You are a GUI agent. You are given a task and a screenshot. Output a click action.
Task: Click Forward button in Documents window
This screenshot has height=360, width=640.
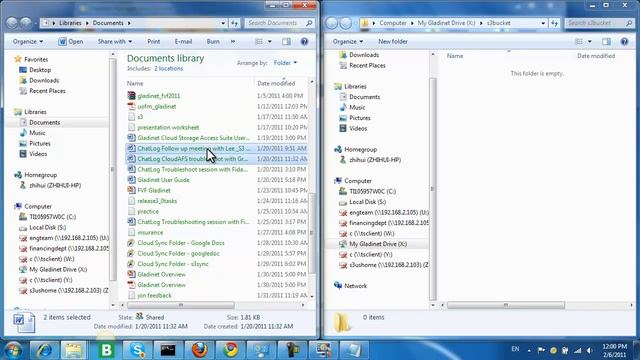click(x=26, y=23)
